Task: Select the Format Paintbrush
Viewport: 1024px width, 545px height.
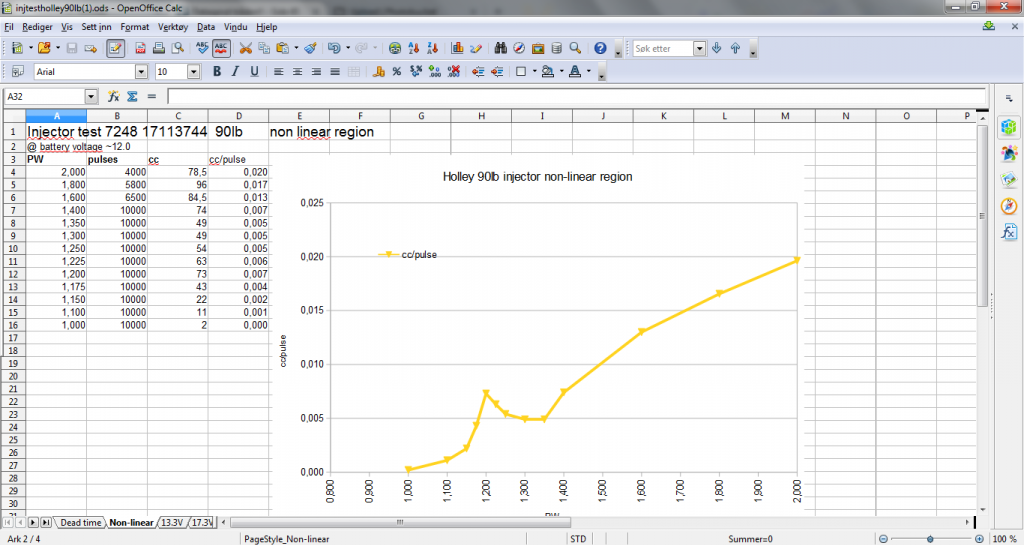Action: [311, 48]
